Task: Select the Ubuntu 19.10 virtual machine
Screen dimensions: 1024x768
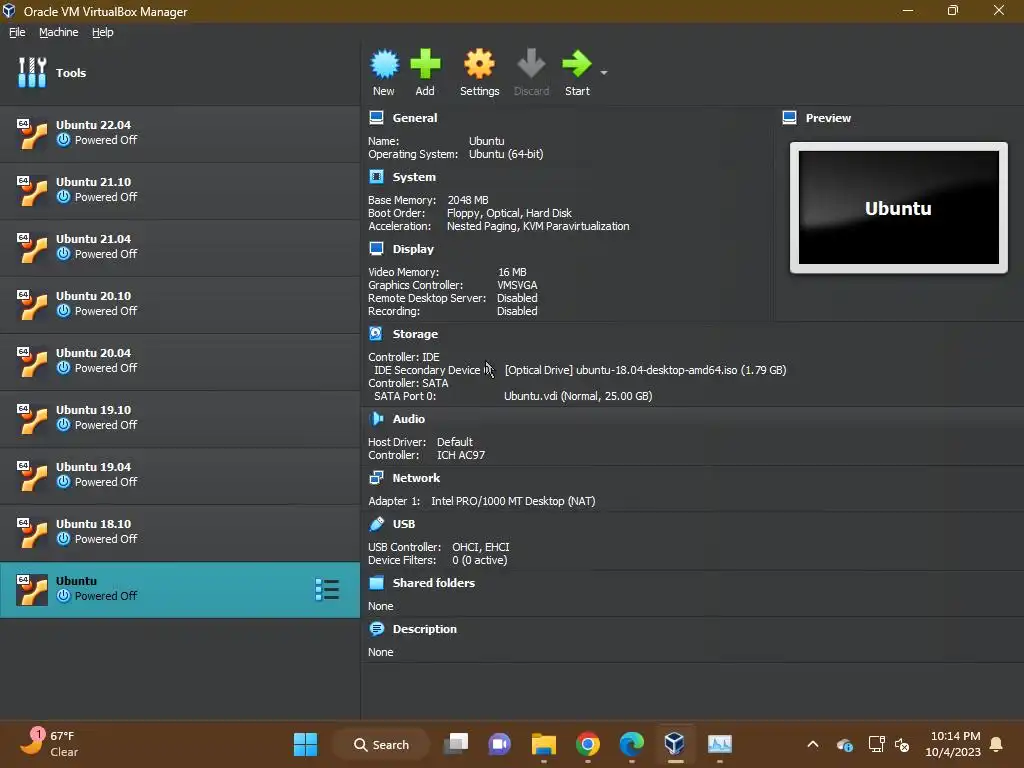Action: (x=180, y=418)
